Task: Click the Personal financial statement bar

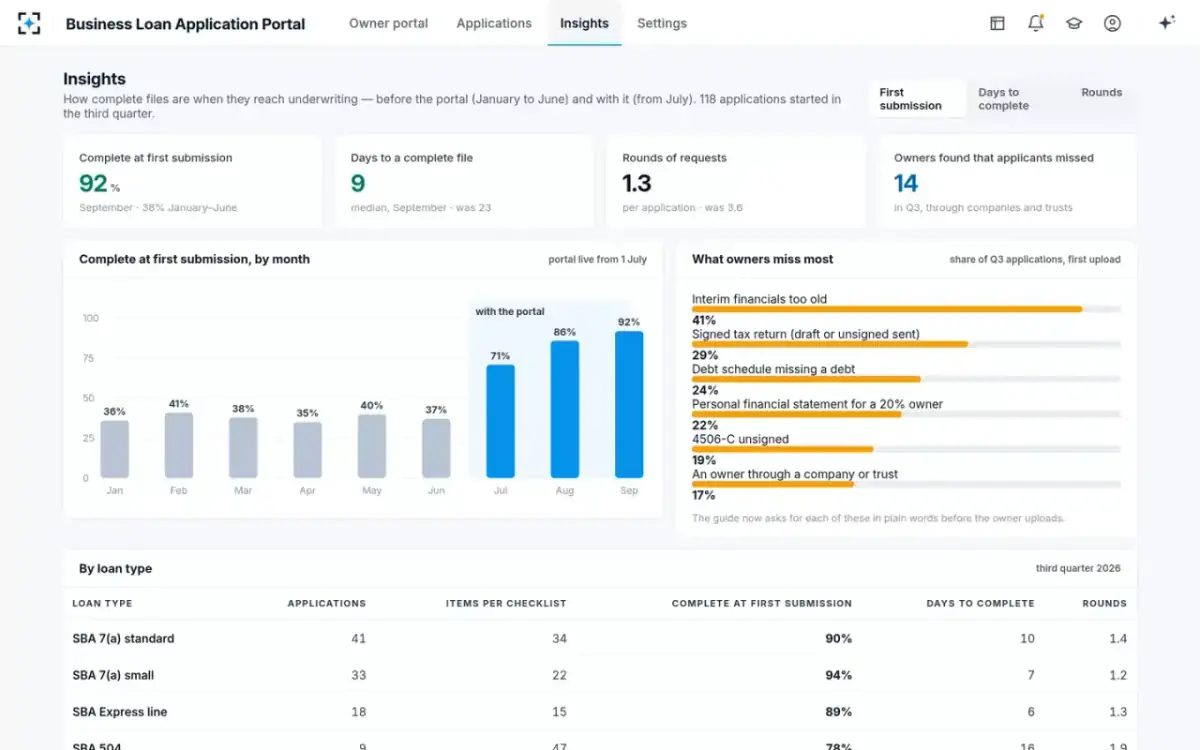Action: [x=906, y=414]
